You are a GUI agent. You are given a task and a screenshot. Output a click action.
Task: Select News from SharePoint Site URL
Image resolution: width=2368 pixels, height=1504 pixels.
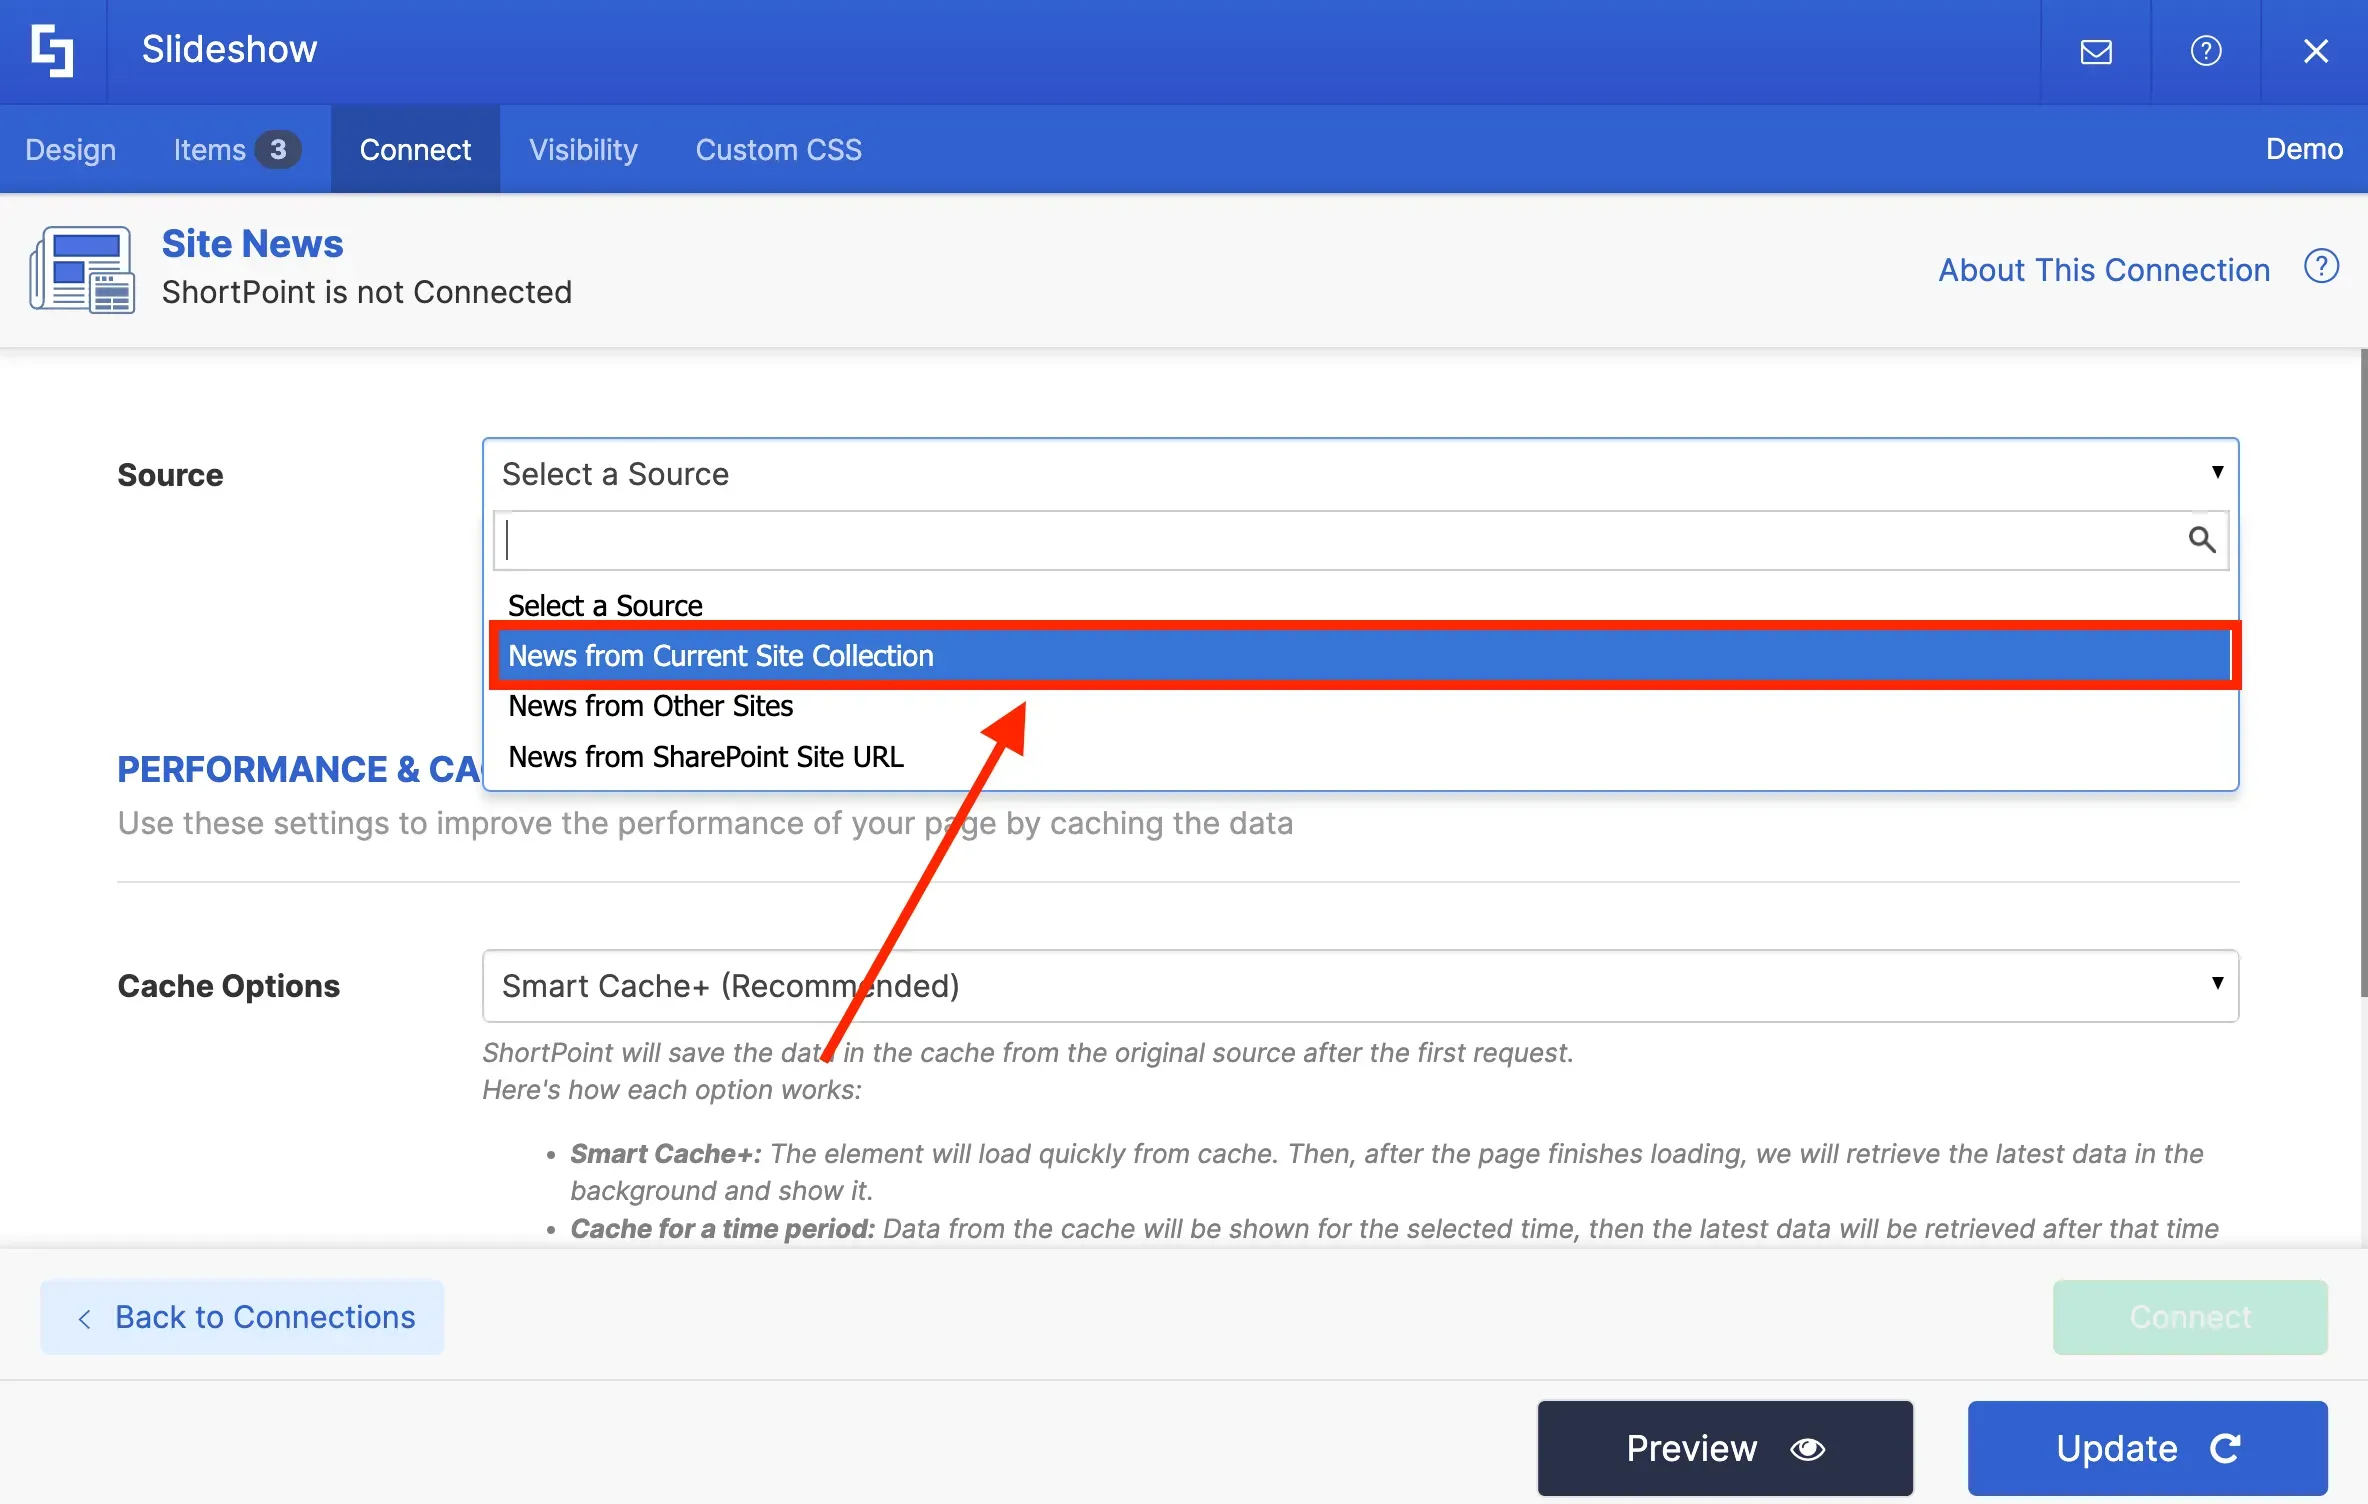click(x=1361, y=757)
